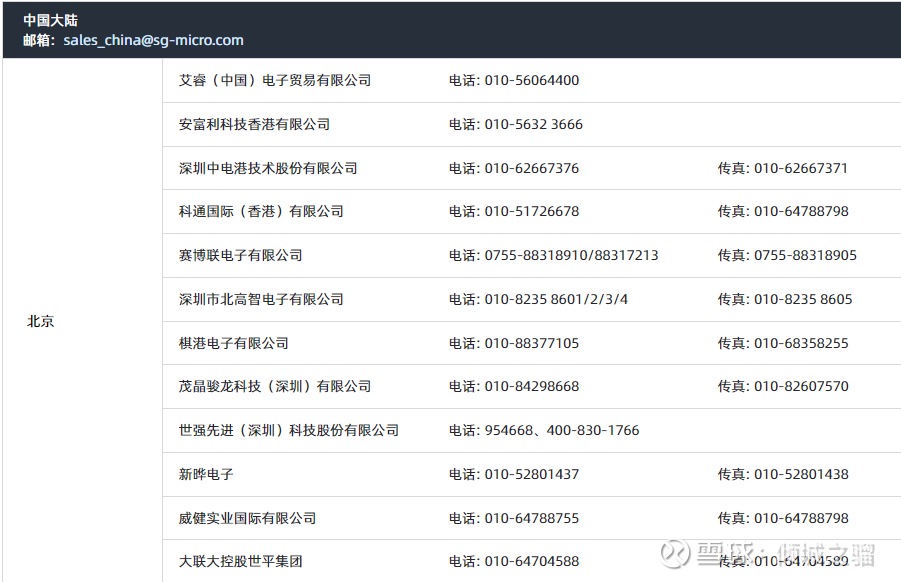Click 科通国际 fax 010-64788798
This screenshot has height=582, width=901.
(x=801, y=211)
